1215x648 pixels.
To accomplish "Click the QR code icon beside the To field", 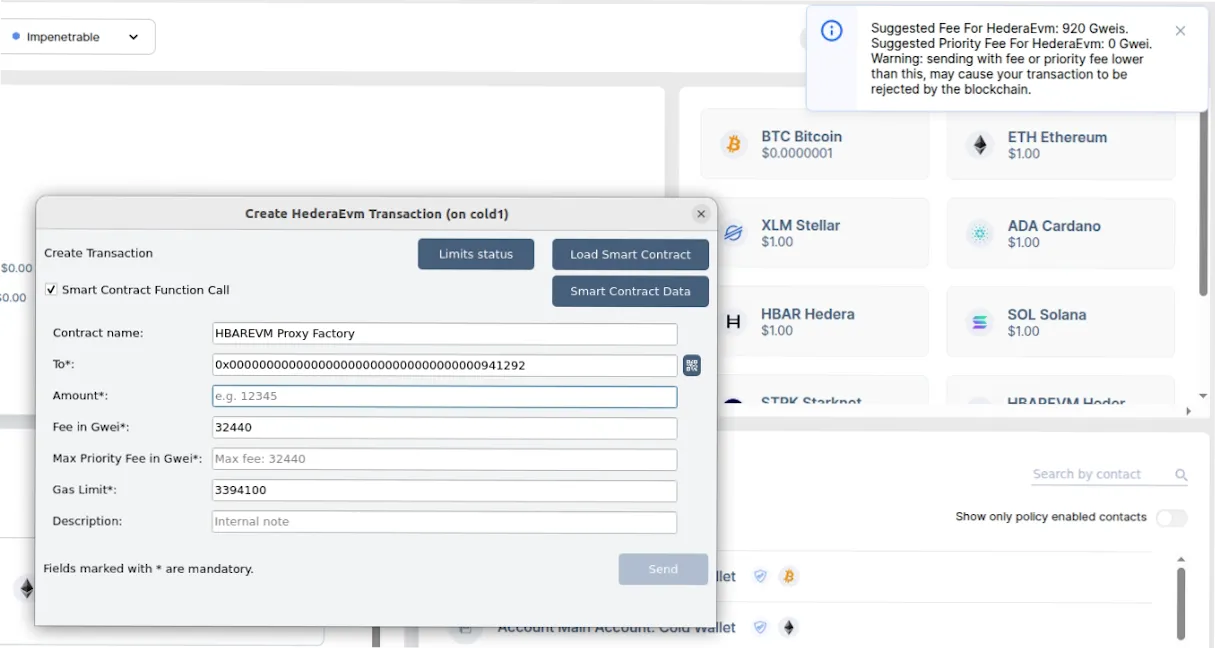I will tap(692, 366).
